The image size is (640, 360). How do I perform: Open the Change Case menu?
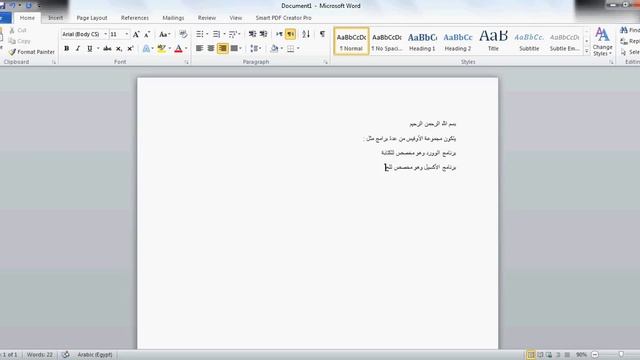coord(164,34)
